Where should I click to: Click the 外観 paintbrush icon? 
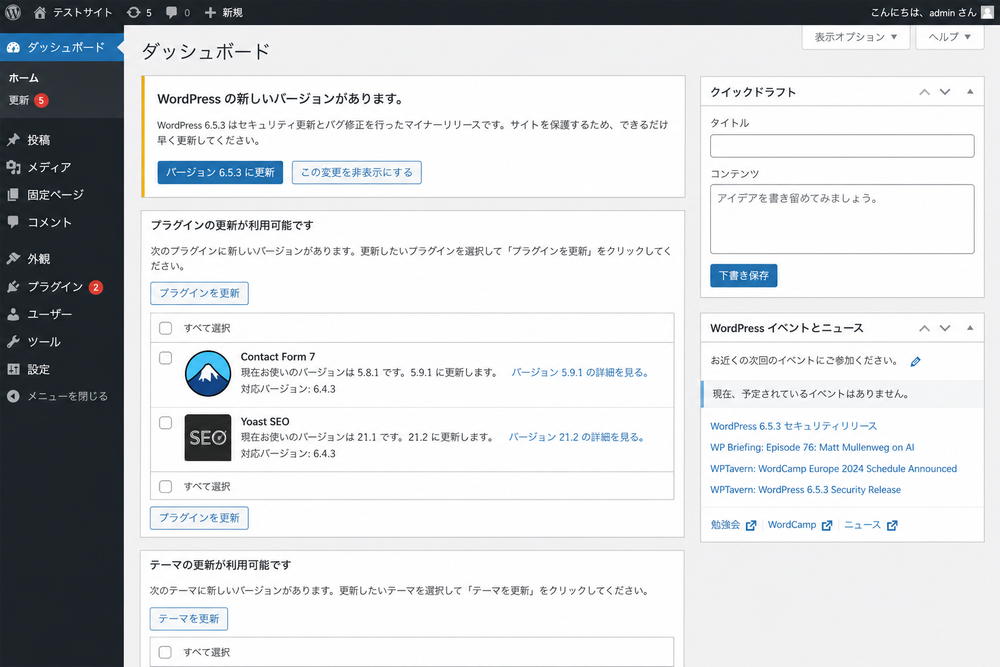click(13, 258)
